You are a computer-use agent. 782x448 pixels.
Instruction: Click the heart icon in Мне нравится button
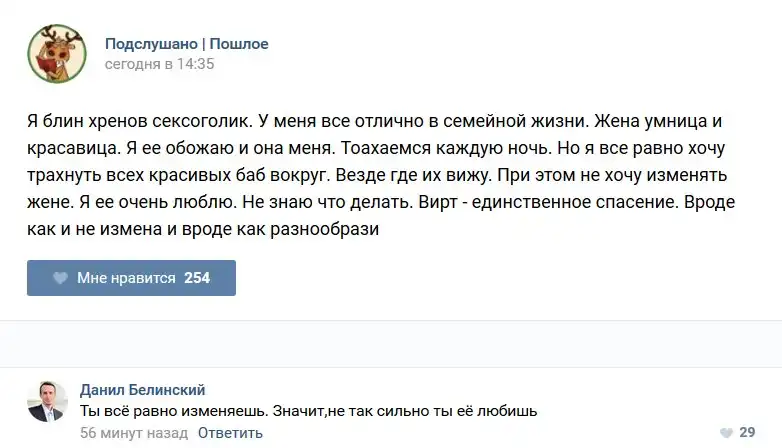(60, 278)
